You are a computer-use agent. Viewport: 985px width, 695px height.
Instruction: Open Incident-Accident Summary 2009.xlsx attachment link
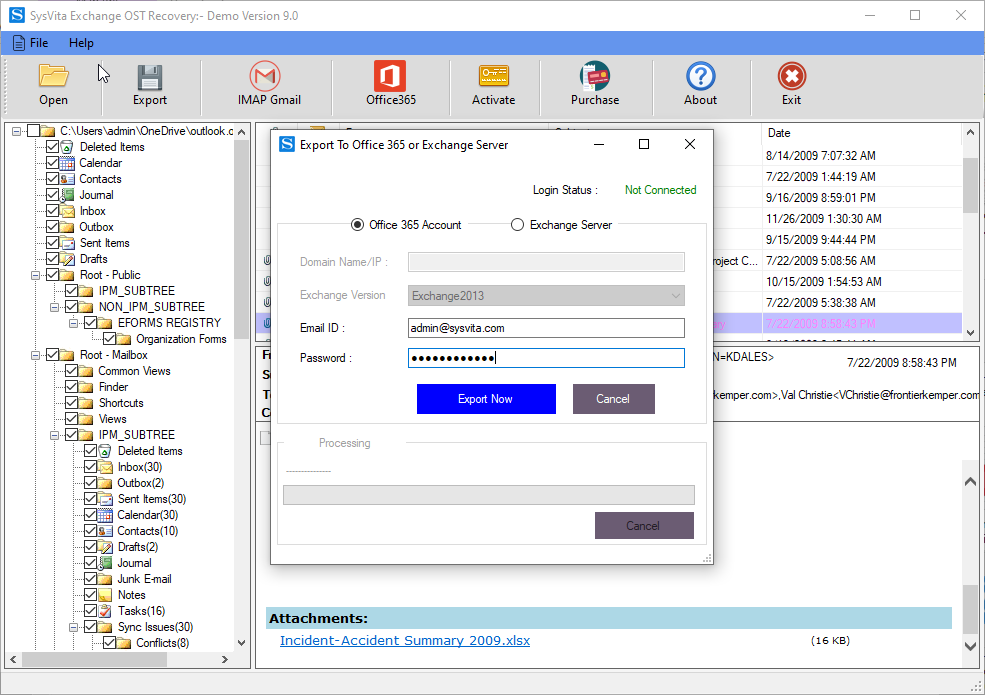pos(405,640)
